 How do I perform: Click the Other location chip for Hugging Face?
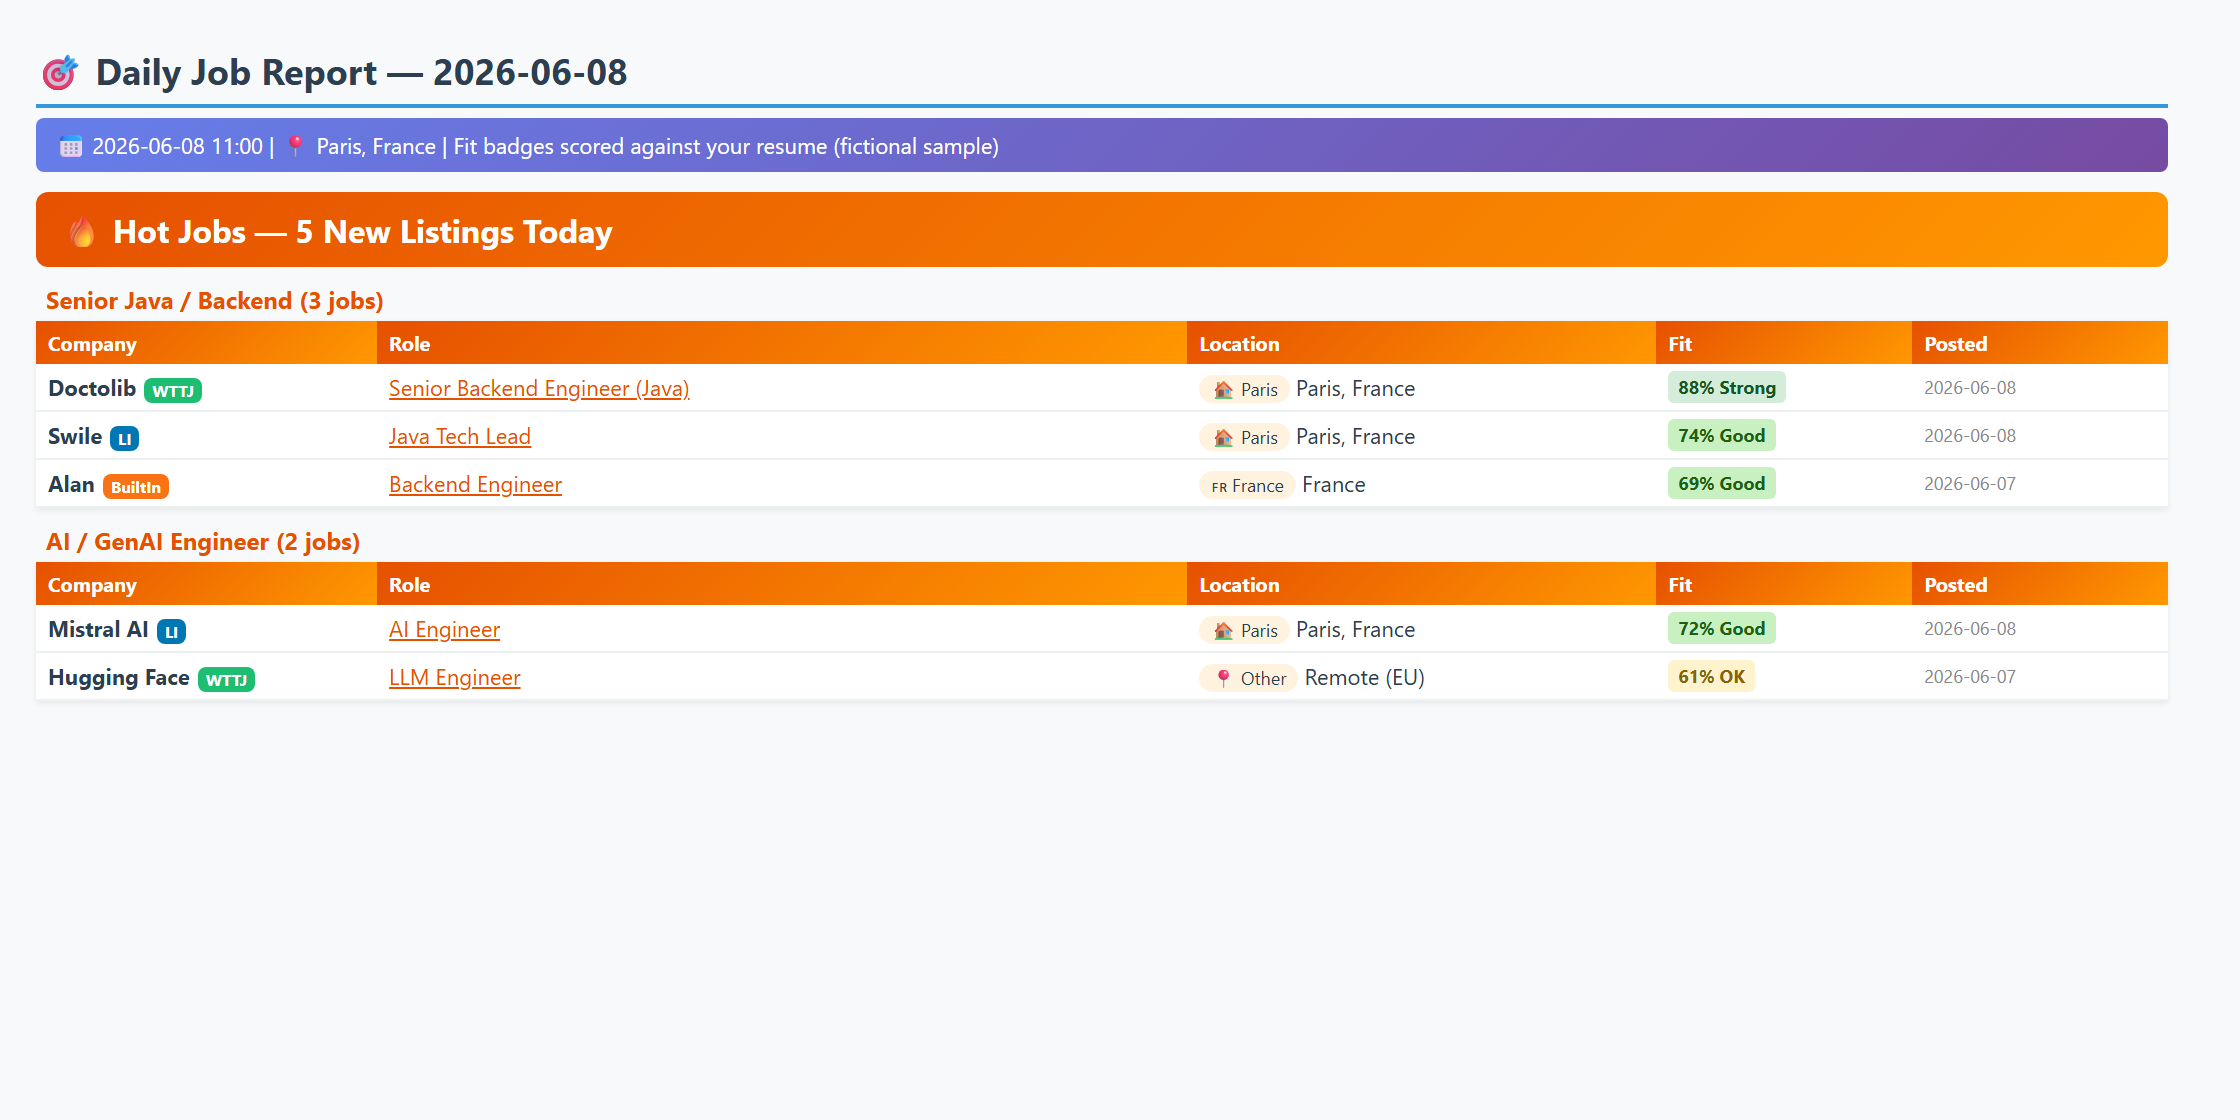1248,679
